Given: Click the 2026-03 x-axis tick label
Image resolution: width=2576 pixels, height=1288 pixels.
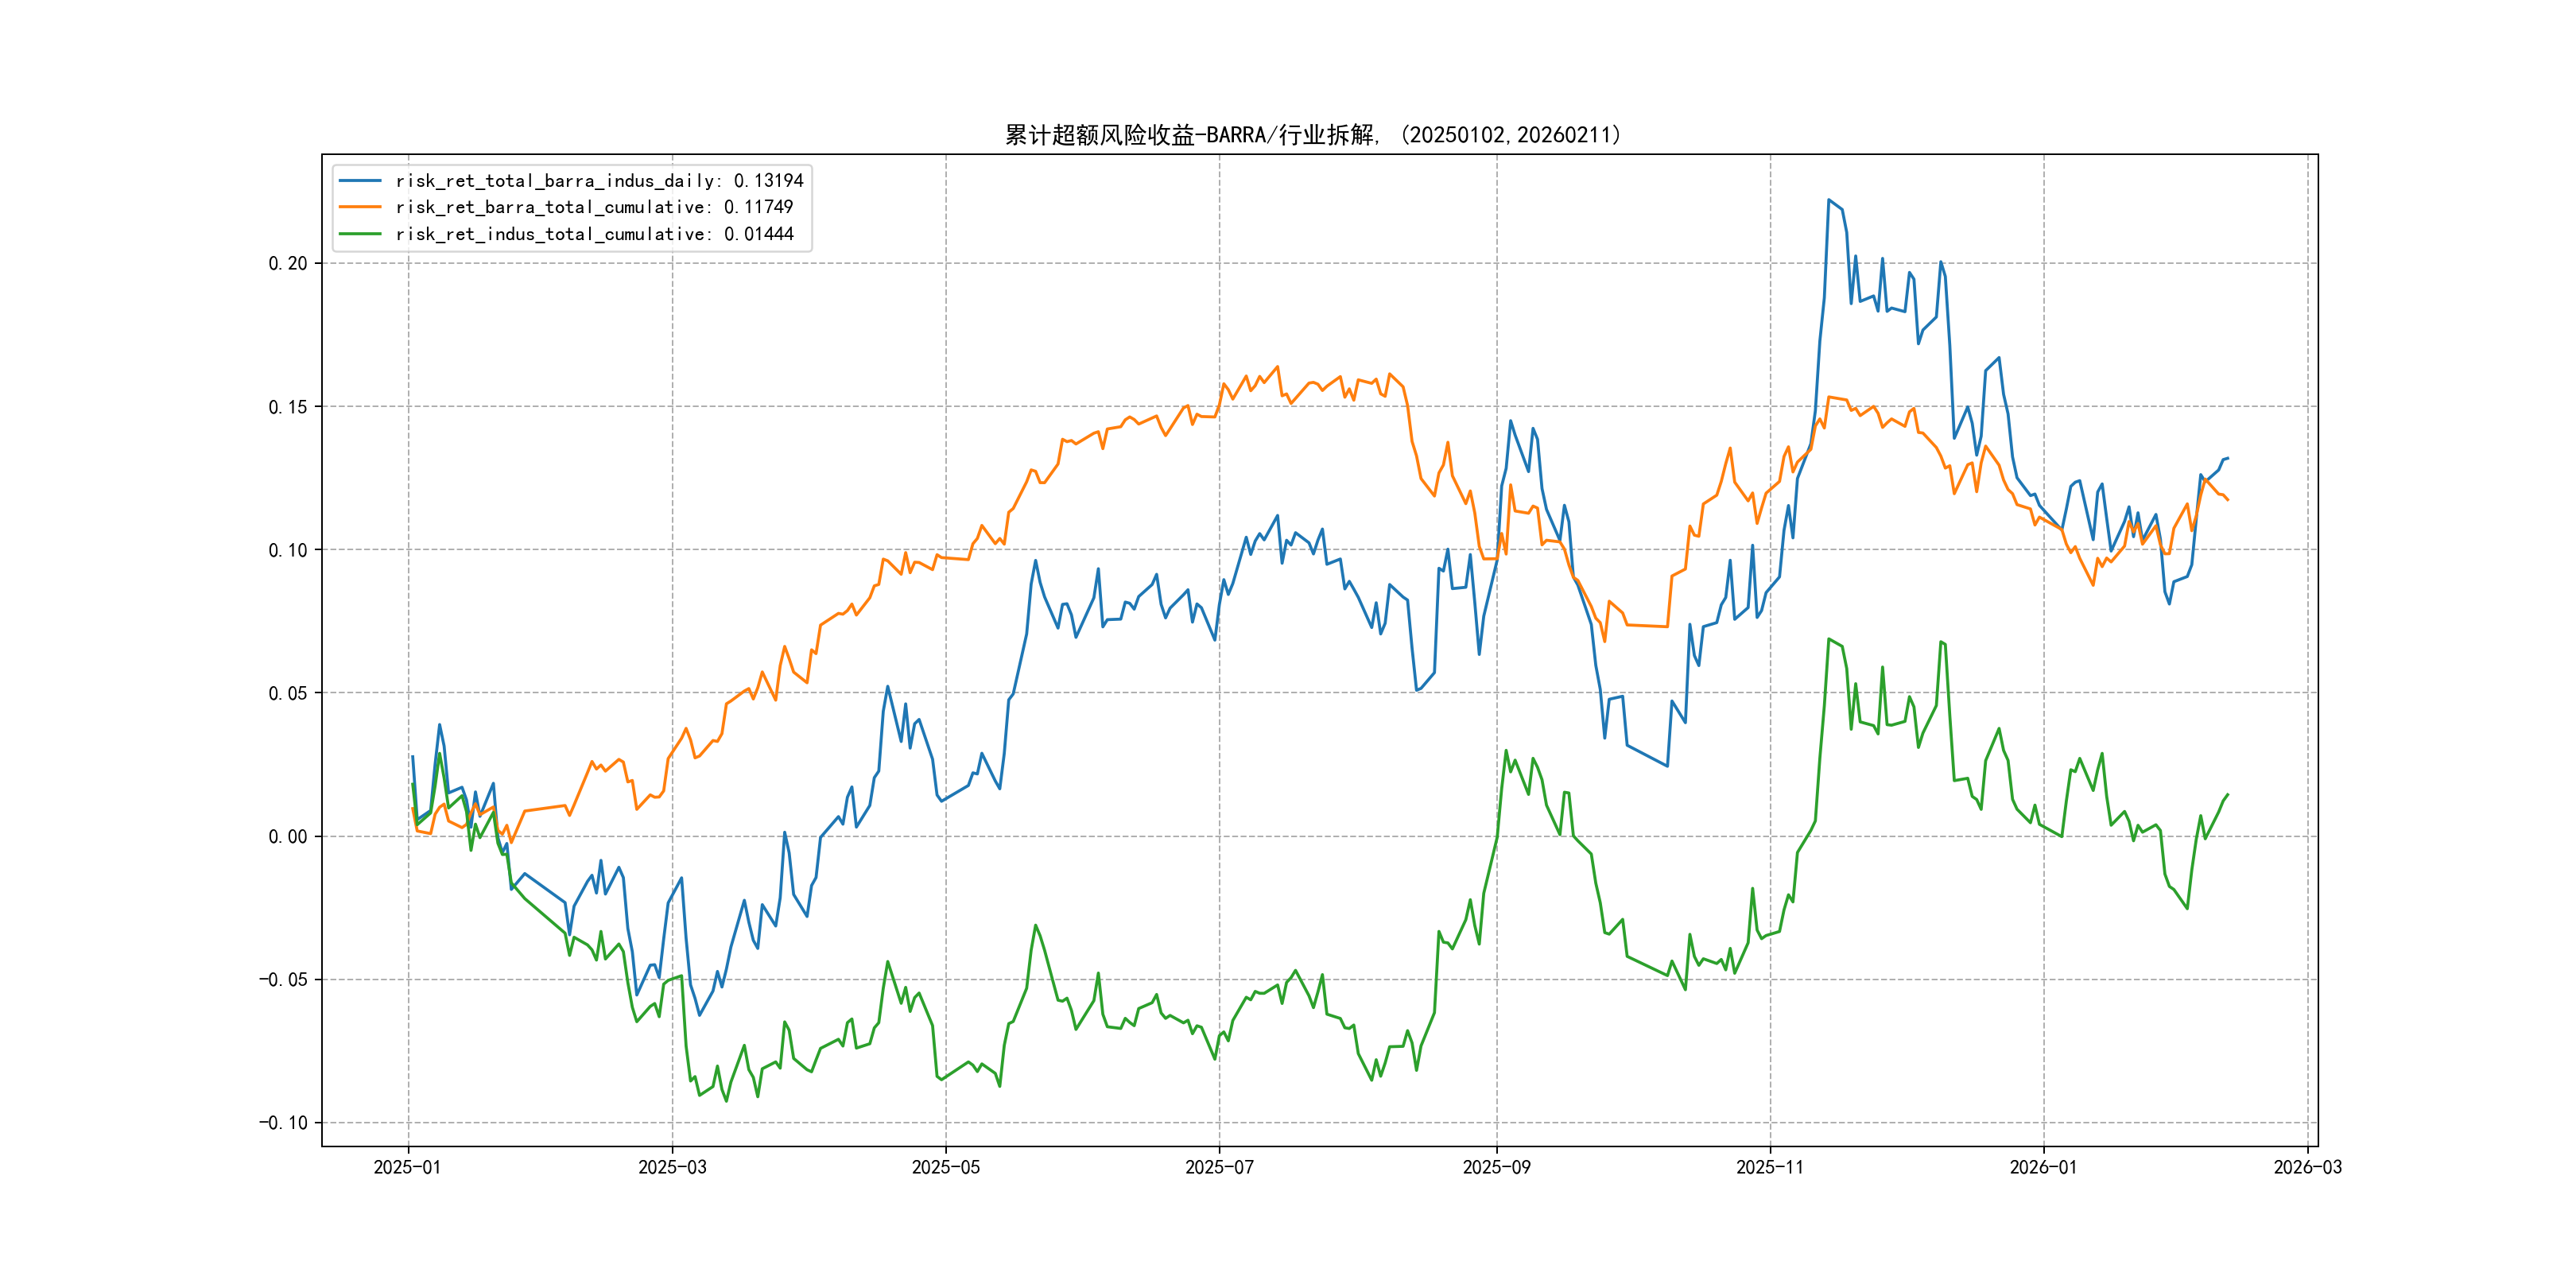Looking at the screenshot, I should click(x=2307, y=1168).
